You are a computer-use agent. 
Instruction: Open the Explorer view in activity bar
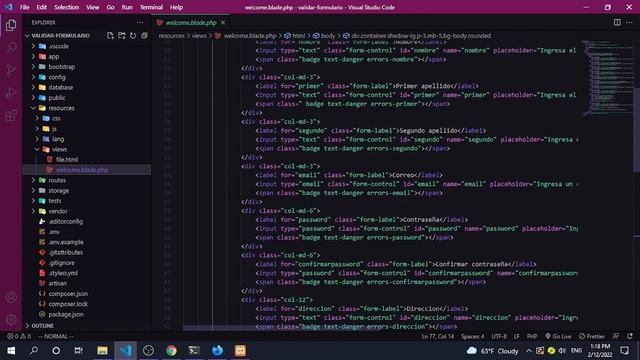pos(11,25)
